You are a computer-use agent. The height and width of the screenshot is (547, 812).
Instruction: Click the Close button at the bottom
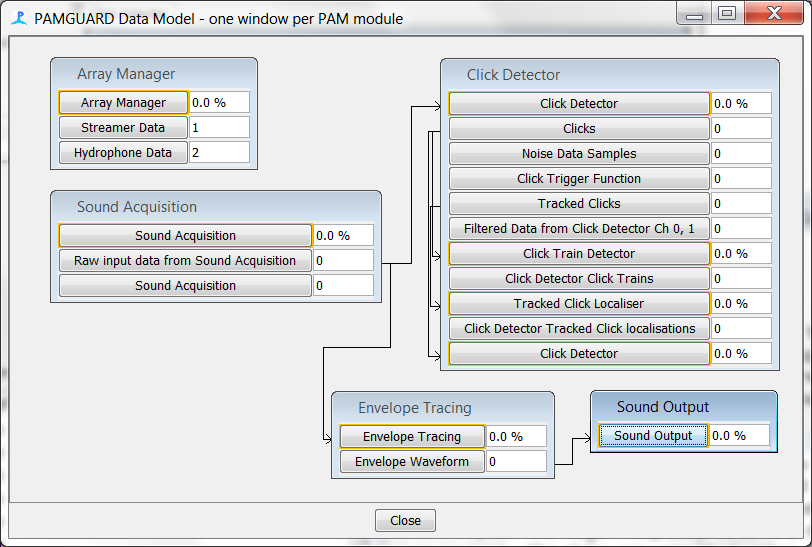pyautogui.click(x=405, y=520)
